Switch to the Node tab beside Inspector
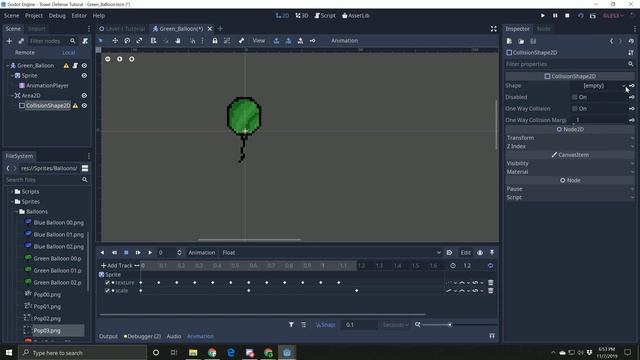This screenshot has height=360, width=640. (x=543, y=29)
